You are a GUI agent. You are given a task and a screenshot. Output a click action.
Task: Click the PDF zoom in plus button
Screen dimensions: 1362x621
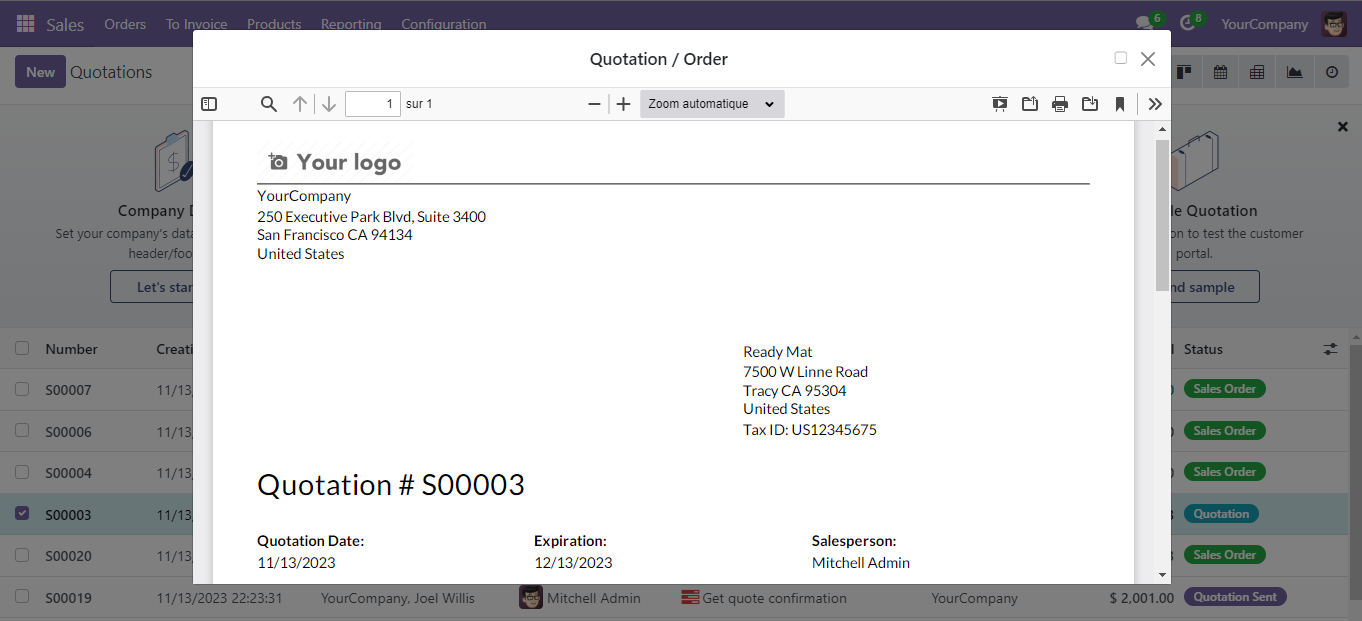[x=623, y=104]
